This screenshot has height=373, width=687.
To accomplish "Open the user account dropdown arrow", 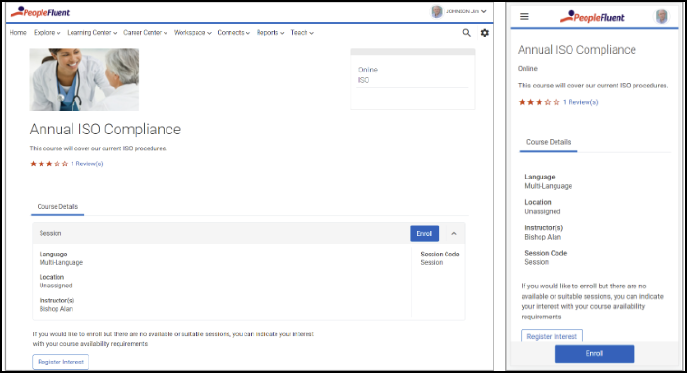I will (484, 11).
